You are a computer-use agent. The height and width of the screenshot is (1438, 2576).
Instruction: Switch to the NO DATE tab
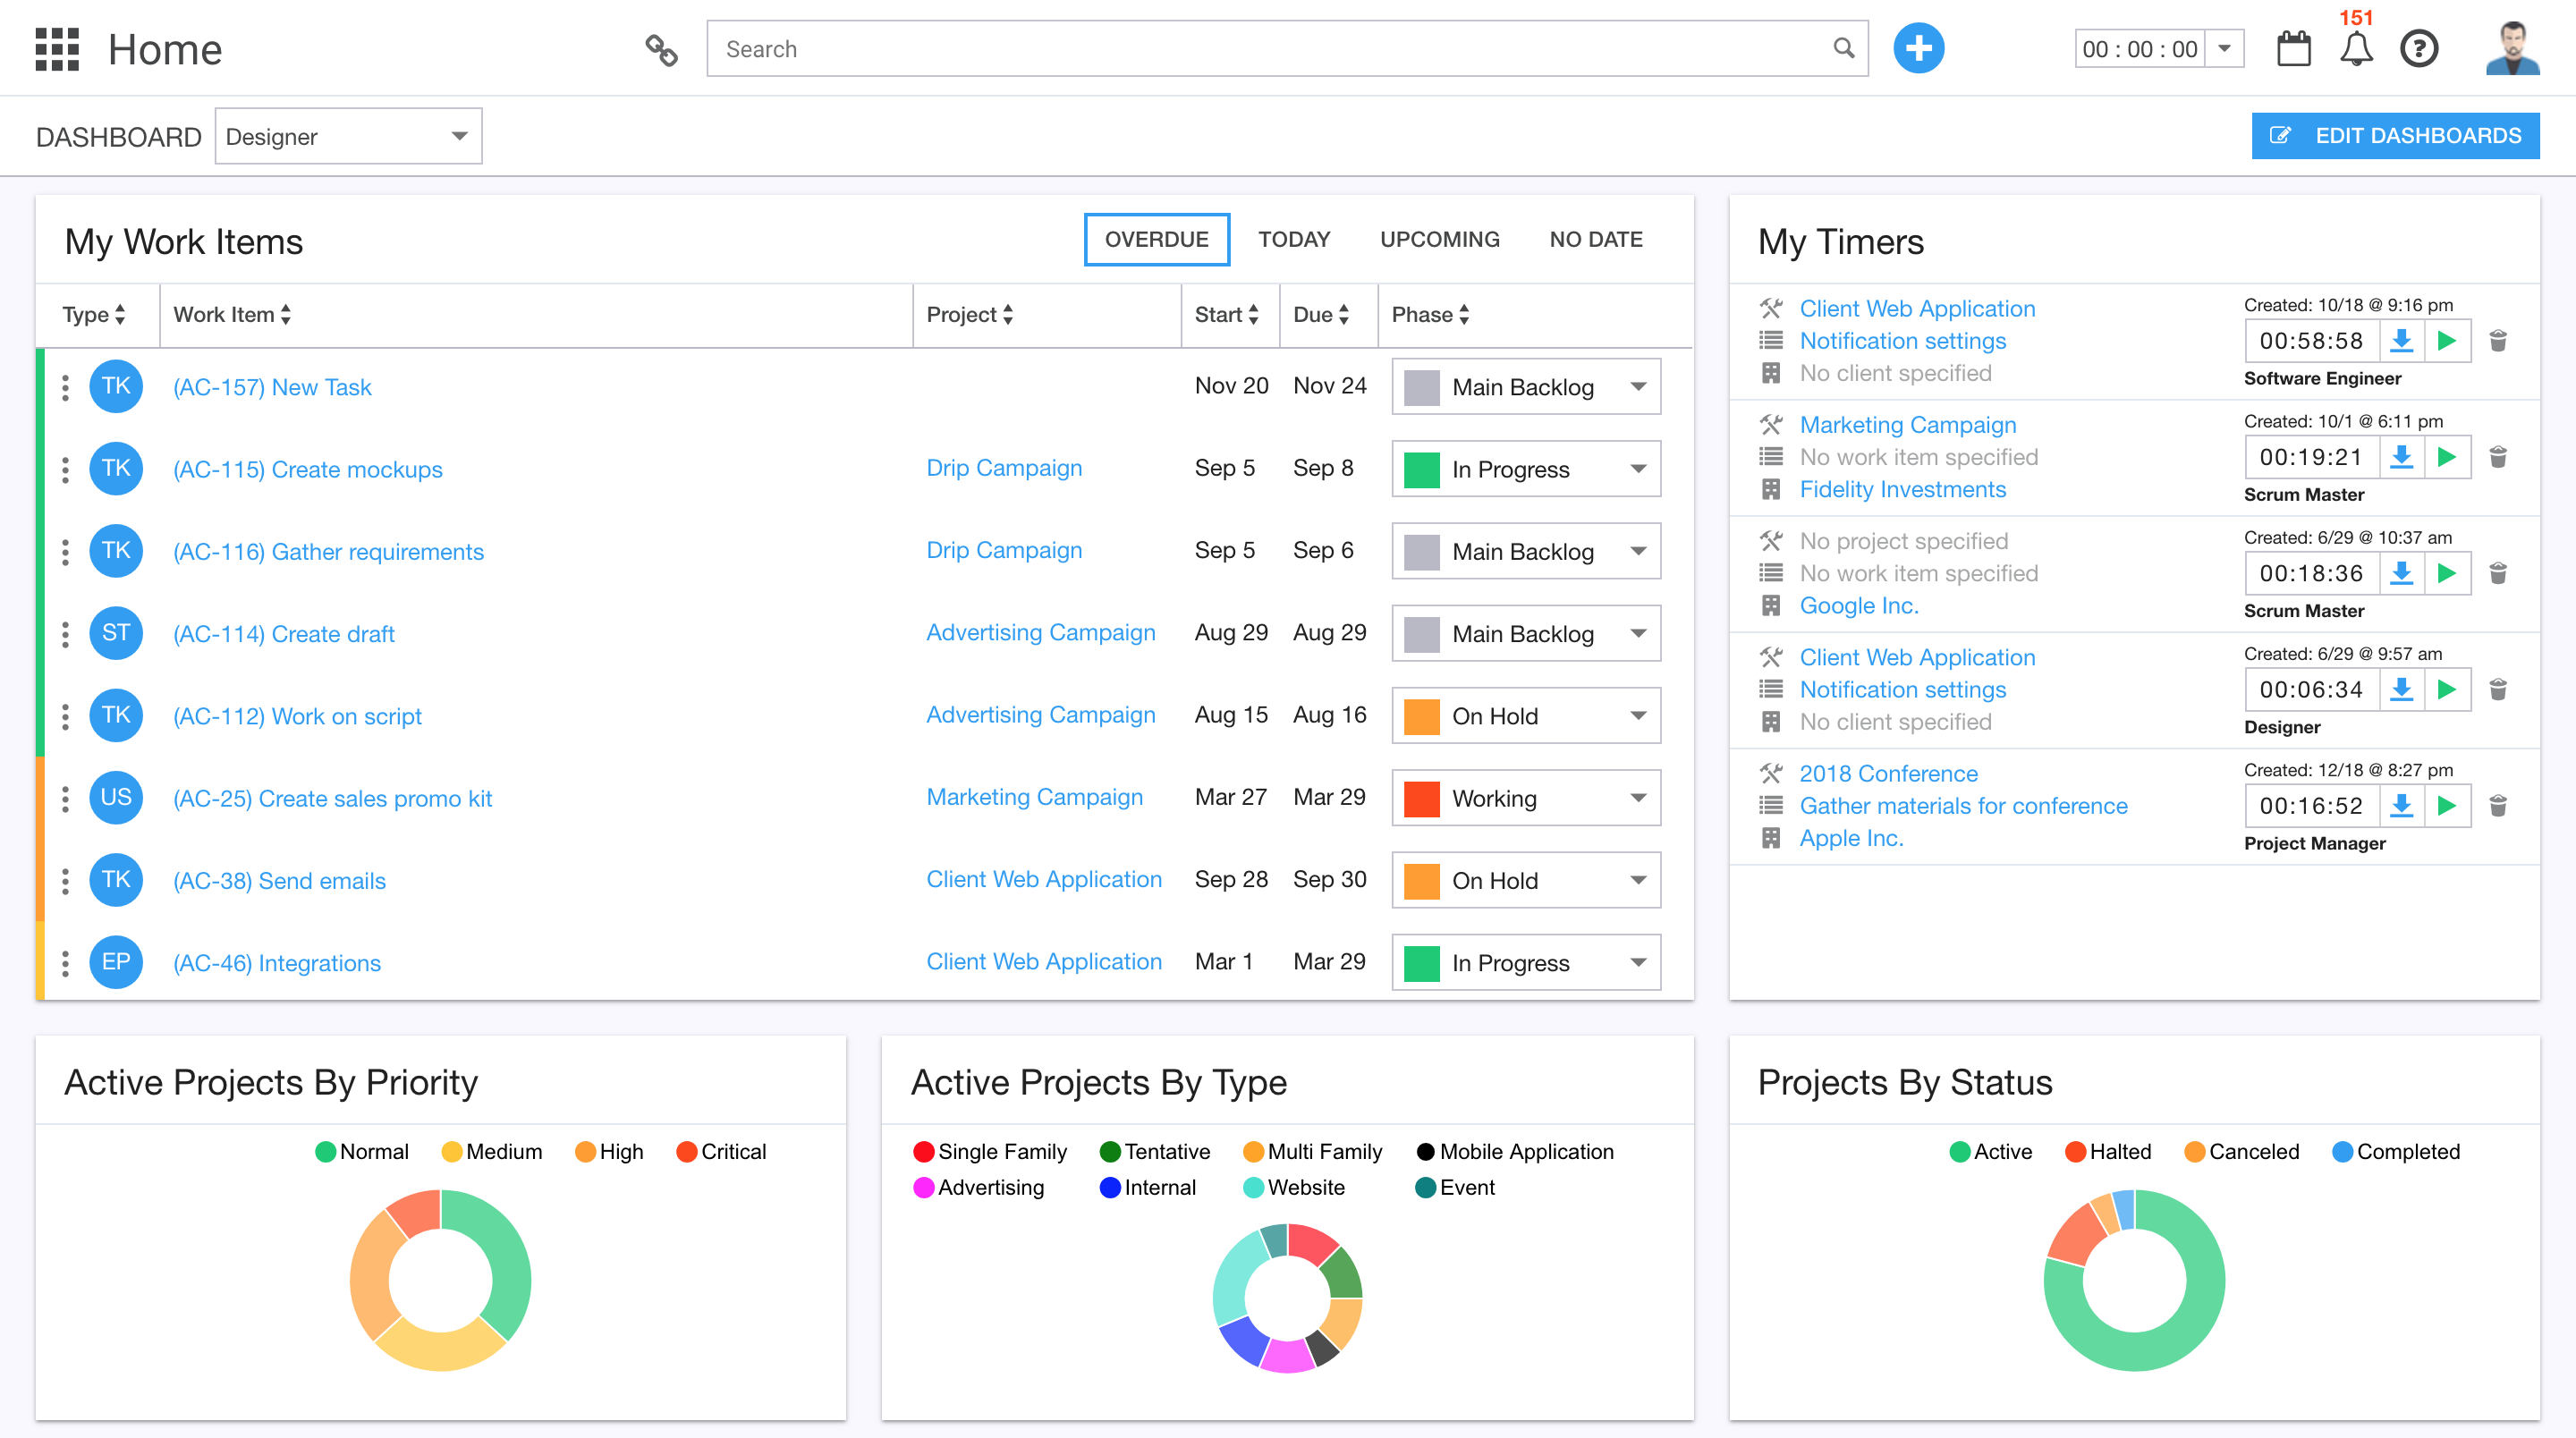click(x=1595, y=239)
